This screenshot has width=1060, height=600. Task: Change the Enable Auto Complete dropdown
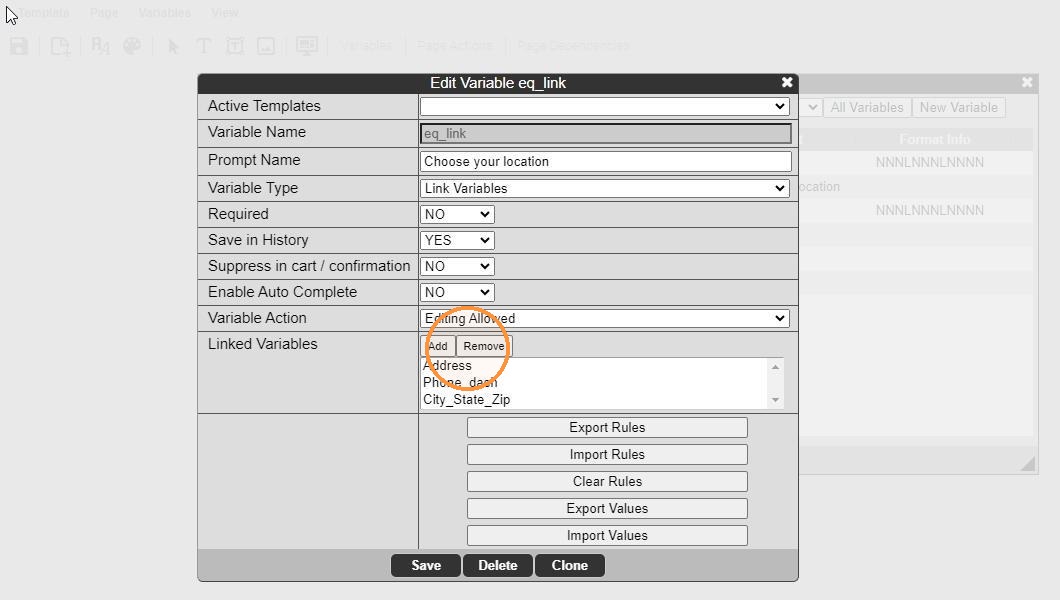[x=457, y=292]
